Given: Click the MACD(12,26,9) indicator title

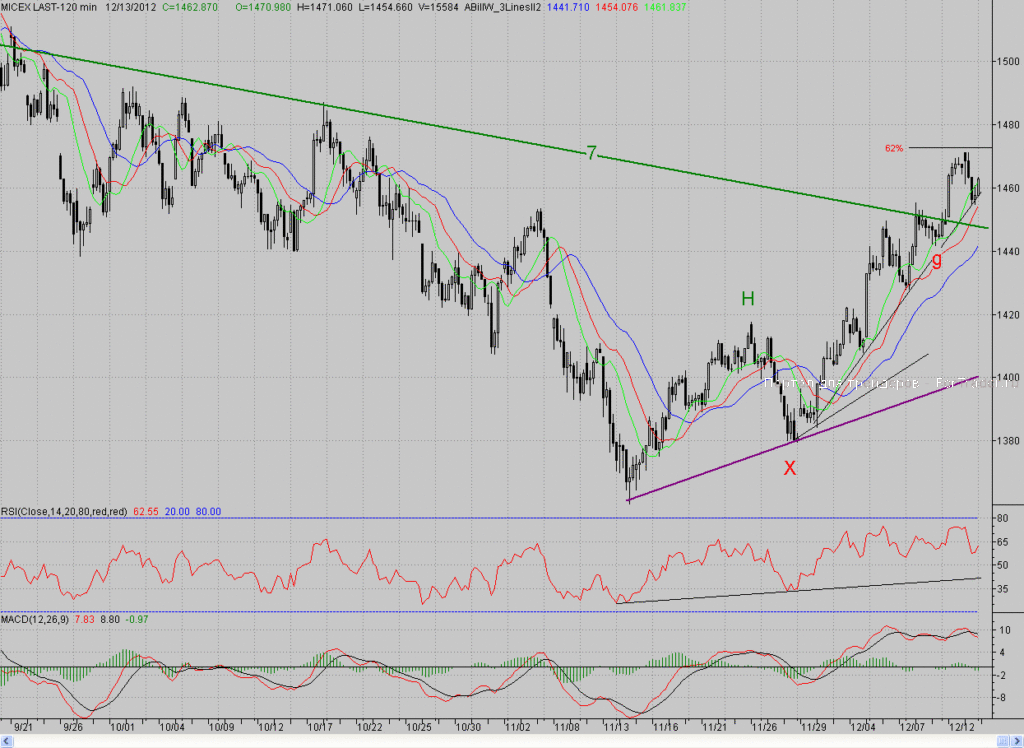Looking at the screenshot, I should (35, 619).
